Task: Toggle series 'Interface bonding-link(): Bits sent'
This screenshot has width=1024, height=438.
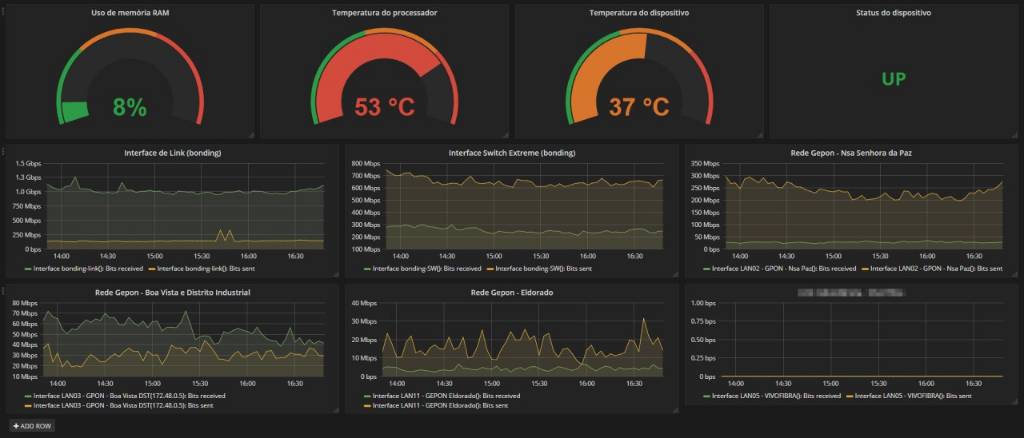Action: 207,268
